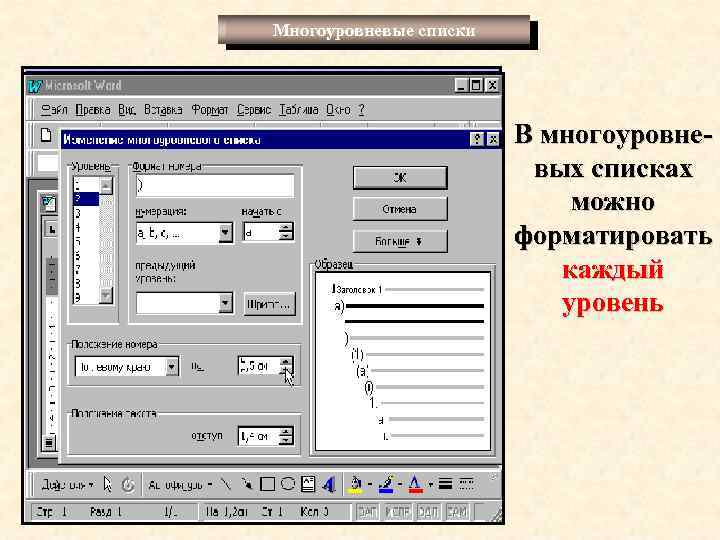Select level 6 in Уровень list
The image size is (720, 540).
[86, 255]
